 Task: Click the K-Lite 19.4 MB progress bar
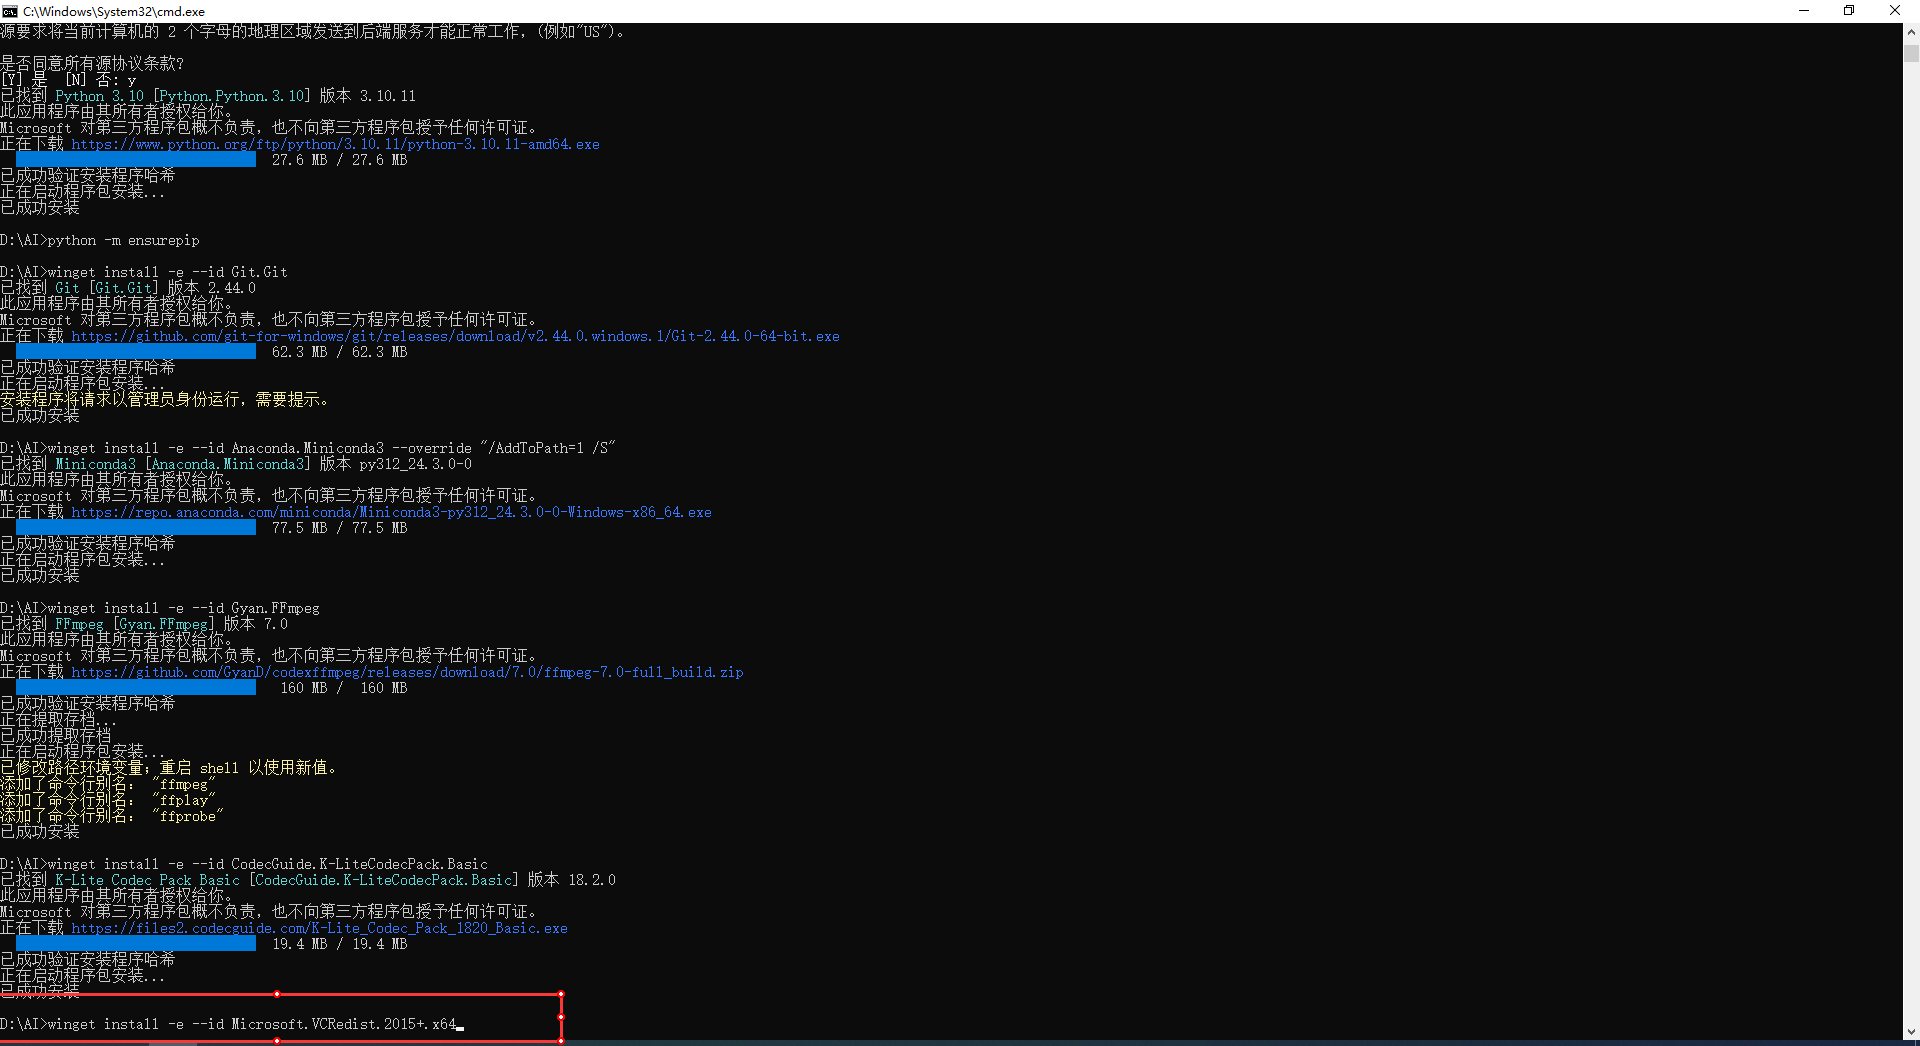136,944
